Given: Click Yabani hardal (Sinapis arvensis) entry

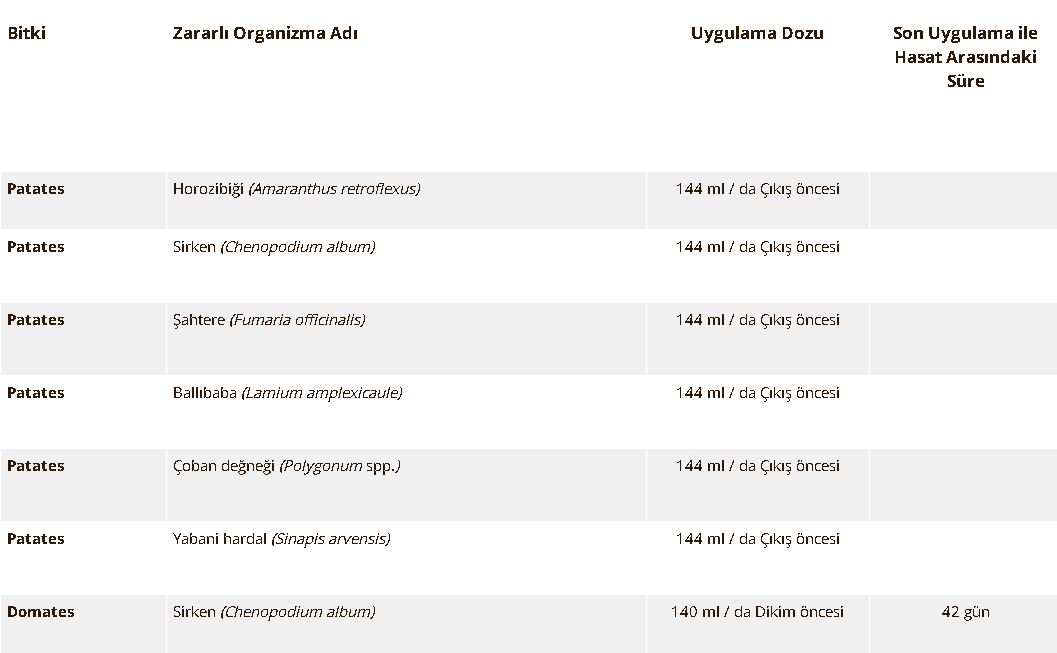Looking at the screenshot, I should (281, 539).
